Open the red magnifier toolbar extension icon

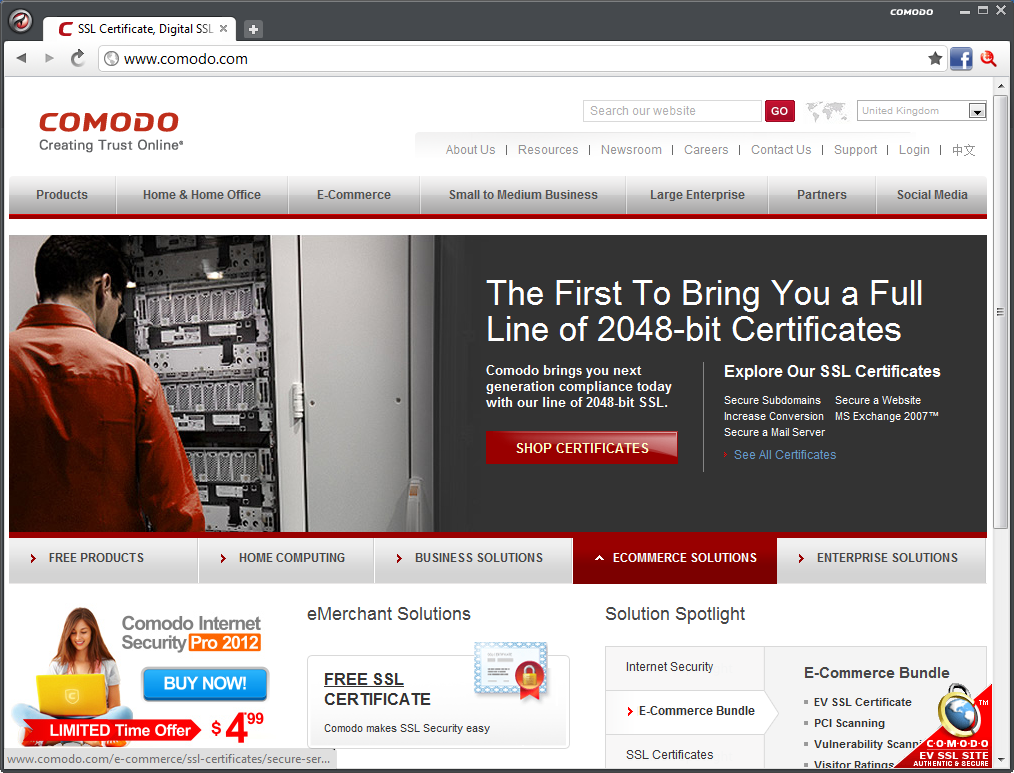pos(988,59)
